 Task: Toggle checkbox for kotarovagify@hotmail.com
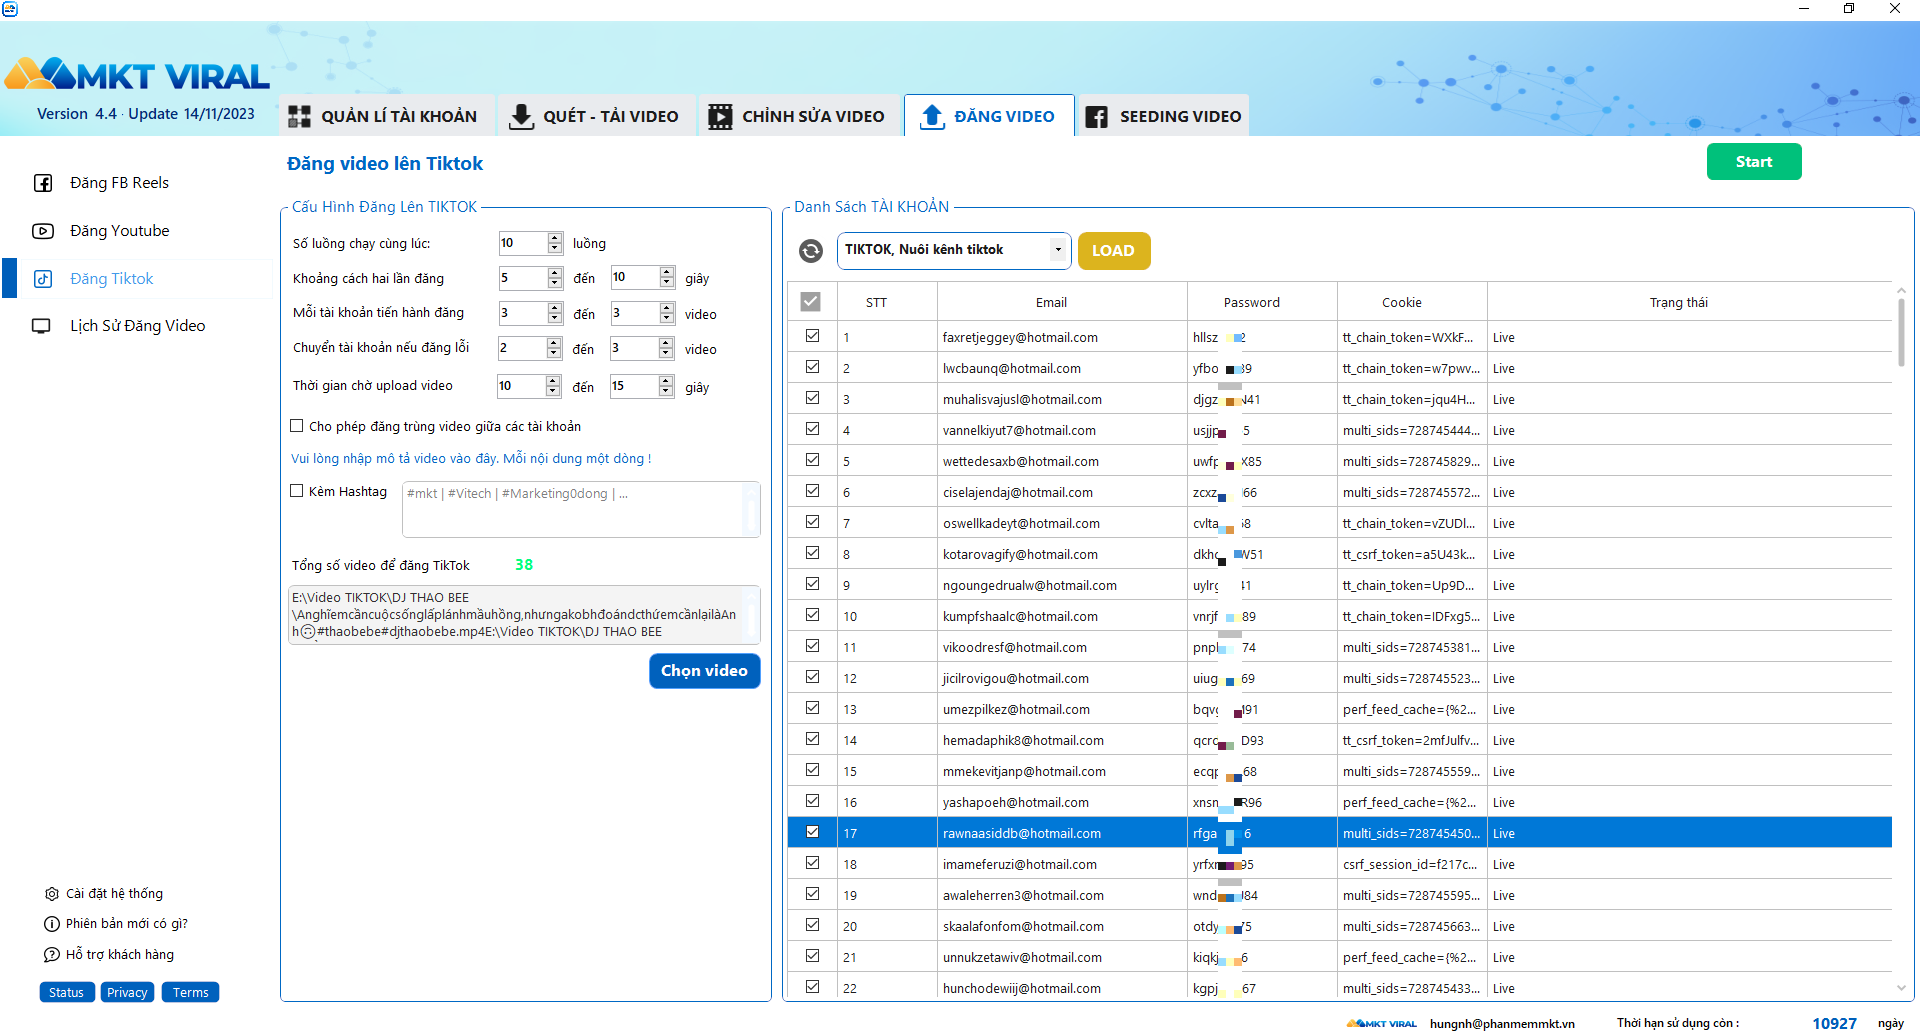(x=813, y=554)
